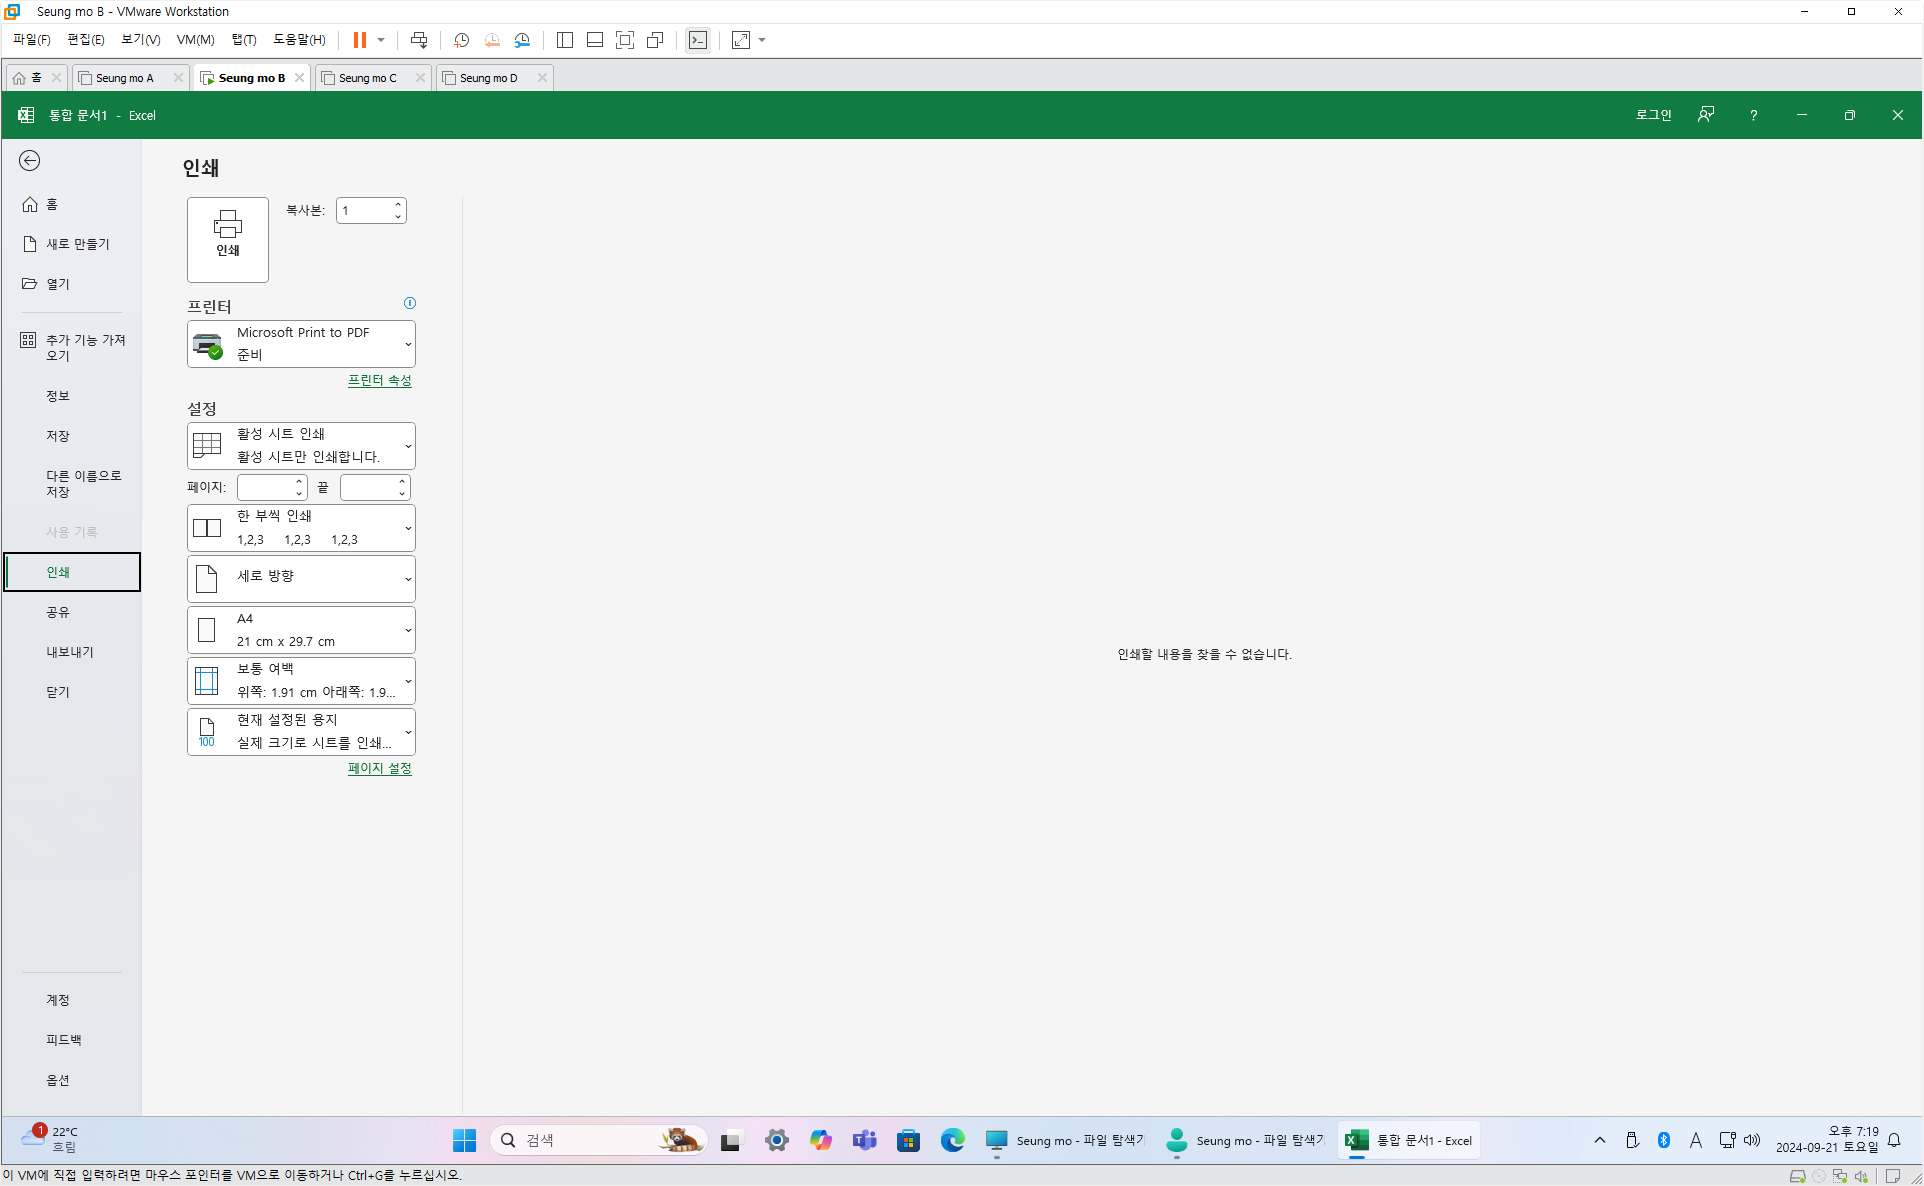The image size is (1924, 1186).
Task: Increase the copies count with up arrow
Action: (398, 205)
